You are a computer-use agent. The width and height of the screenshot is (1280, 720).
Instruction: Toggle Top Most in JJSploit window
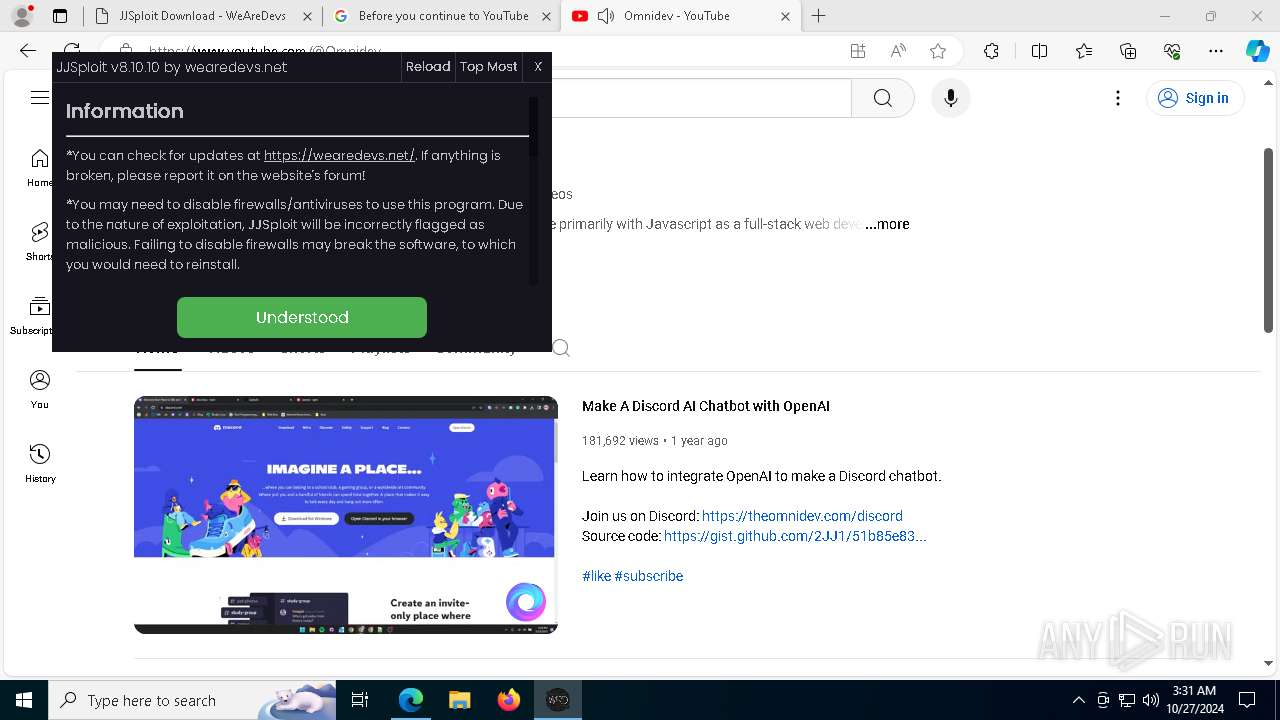point(488,66)
